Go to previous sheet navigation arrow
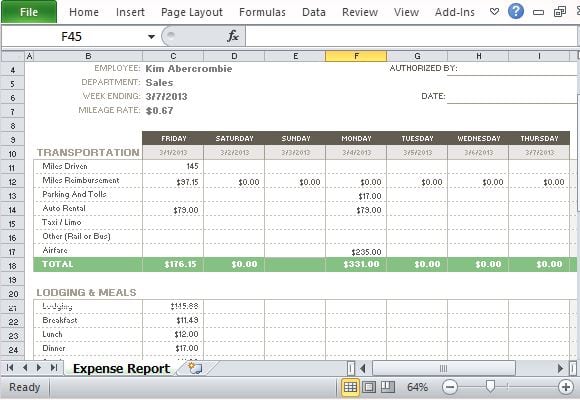580x400 pixels. point(25,367)
